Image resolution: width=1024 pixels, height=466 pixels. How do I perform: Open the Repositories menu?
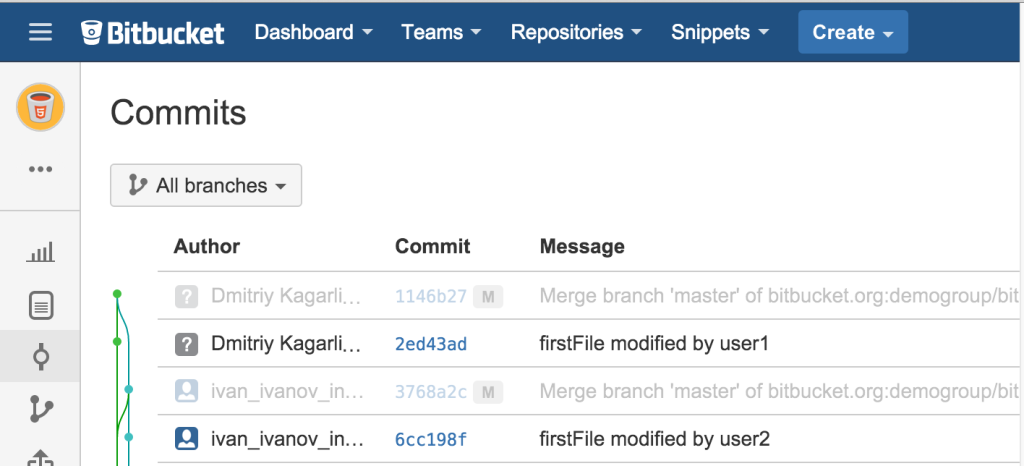point(575,32)
